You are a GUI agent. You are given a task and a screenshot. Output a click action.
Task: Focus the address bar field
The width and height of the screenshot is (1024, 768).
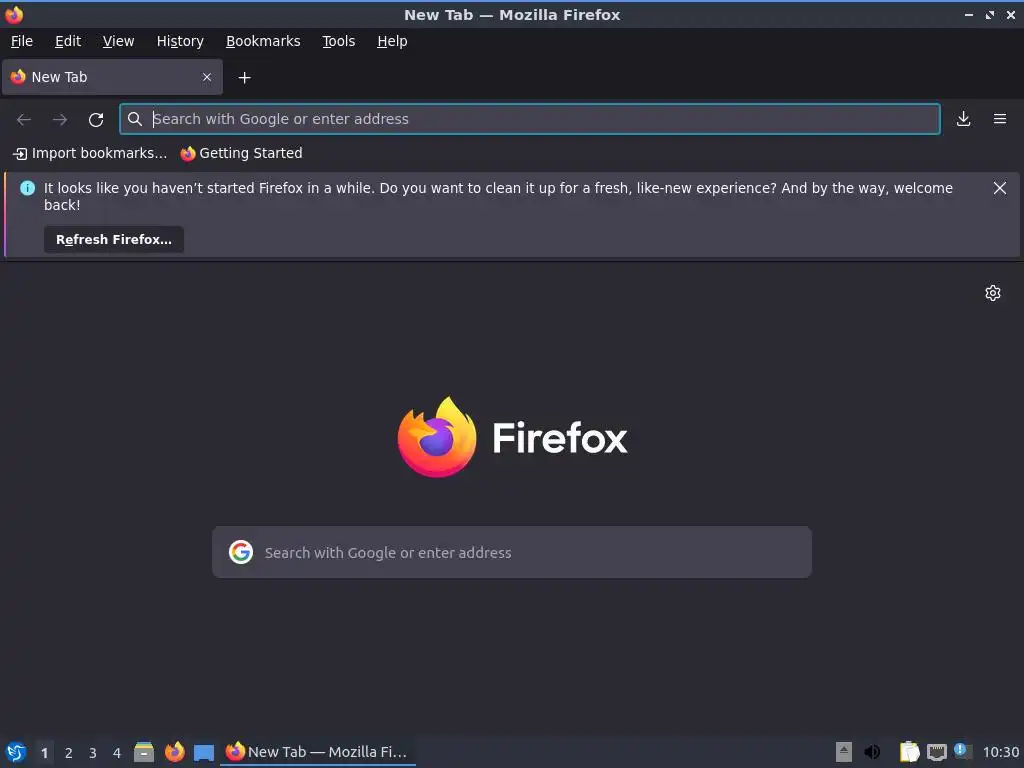click(530, 119)
